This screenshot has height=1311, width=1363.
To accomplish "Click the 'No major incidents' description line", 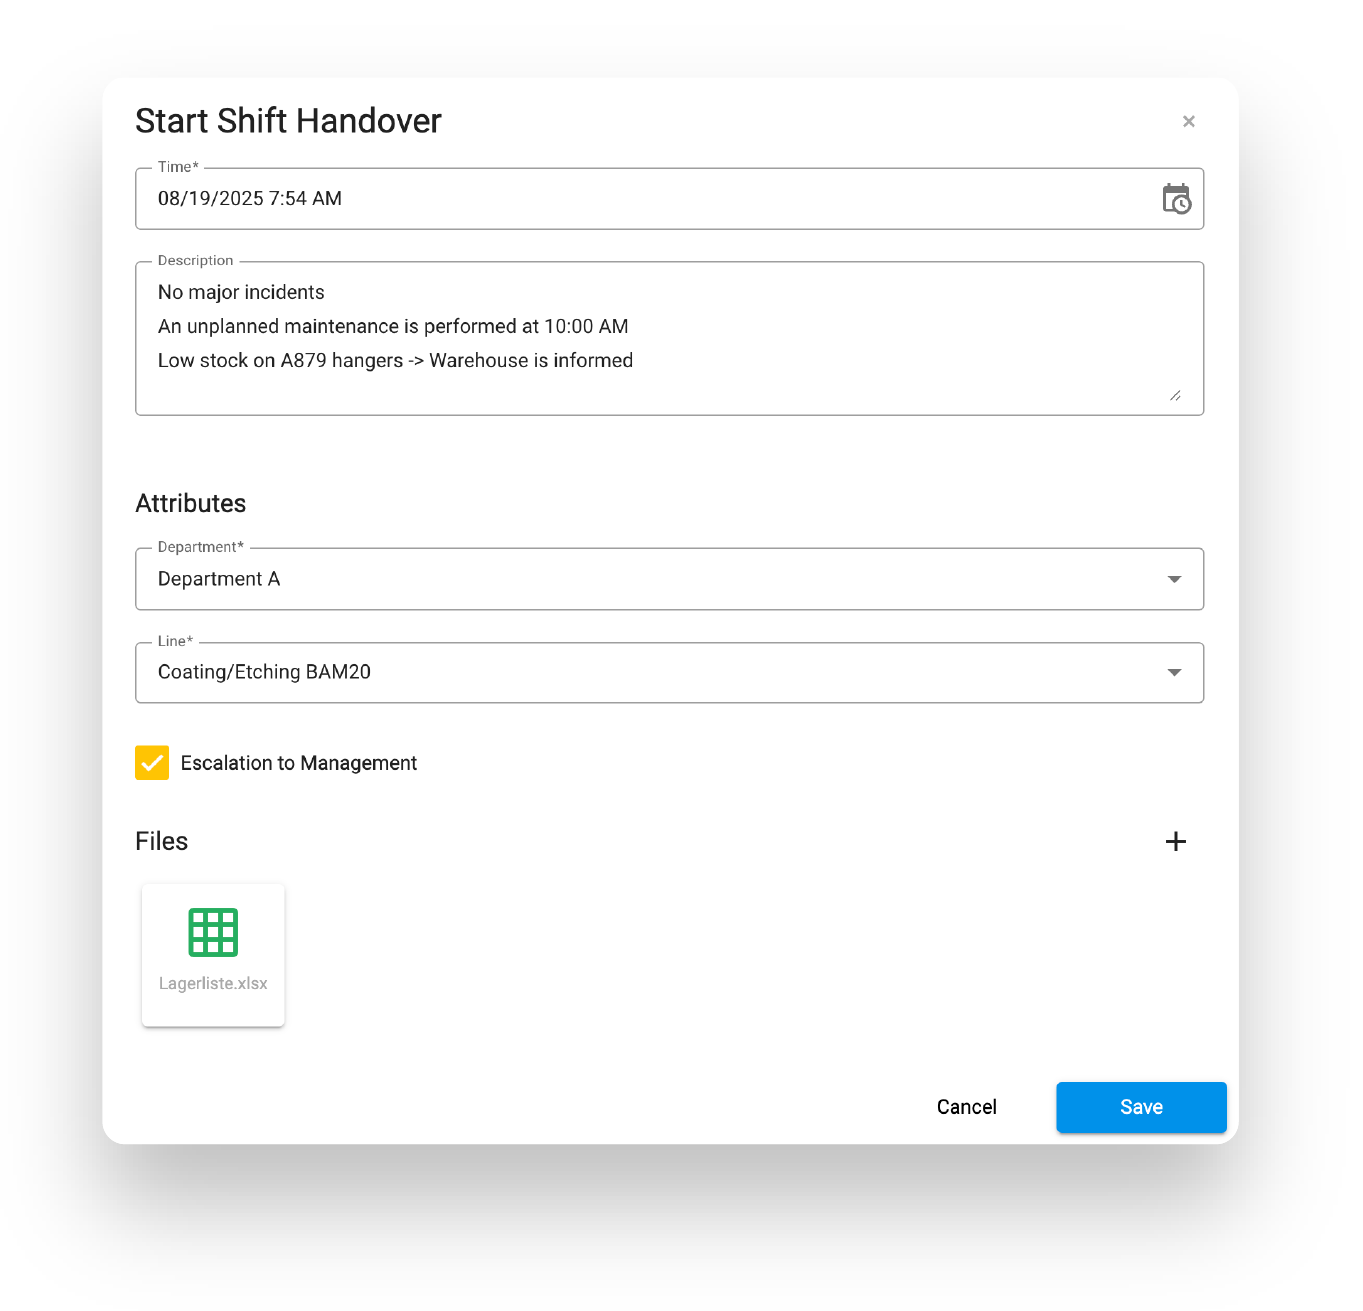I will (x=241, y=292).
